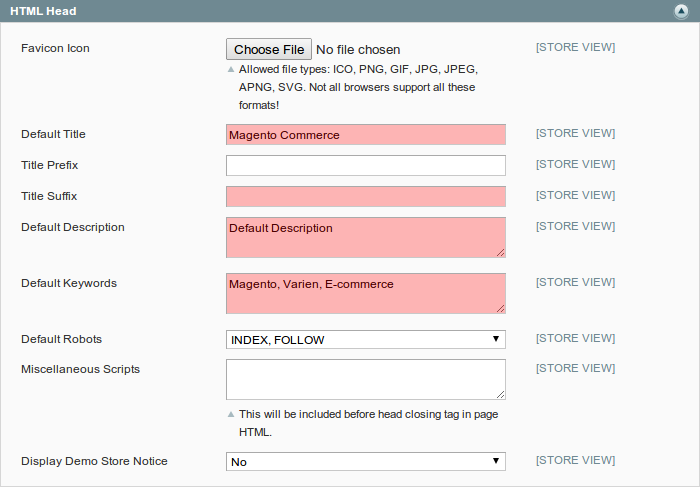
Task: Open the Default Robots dropdown
Action: point(366,340)
